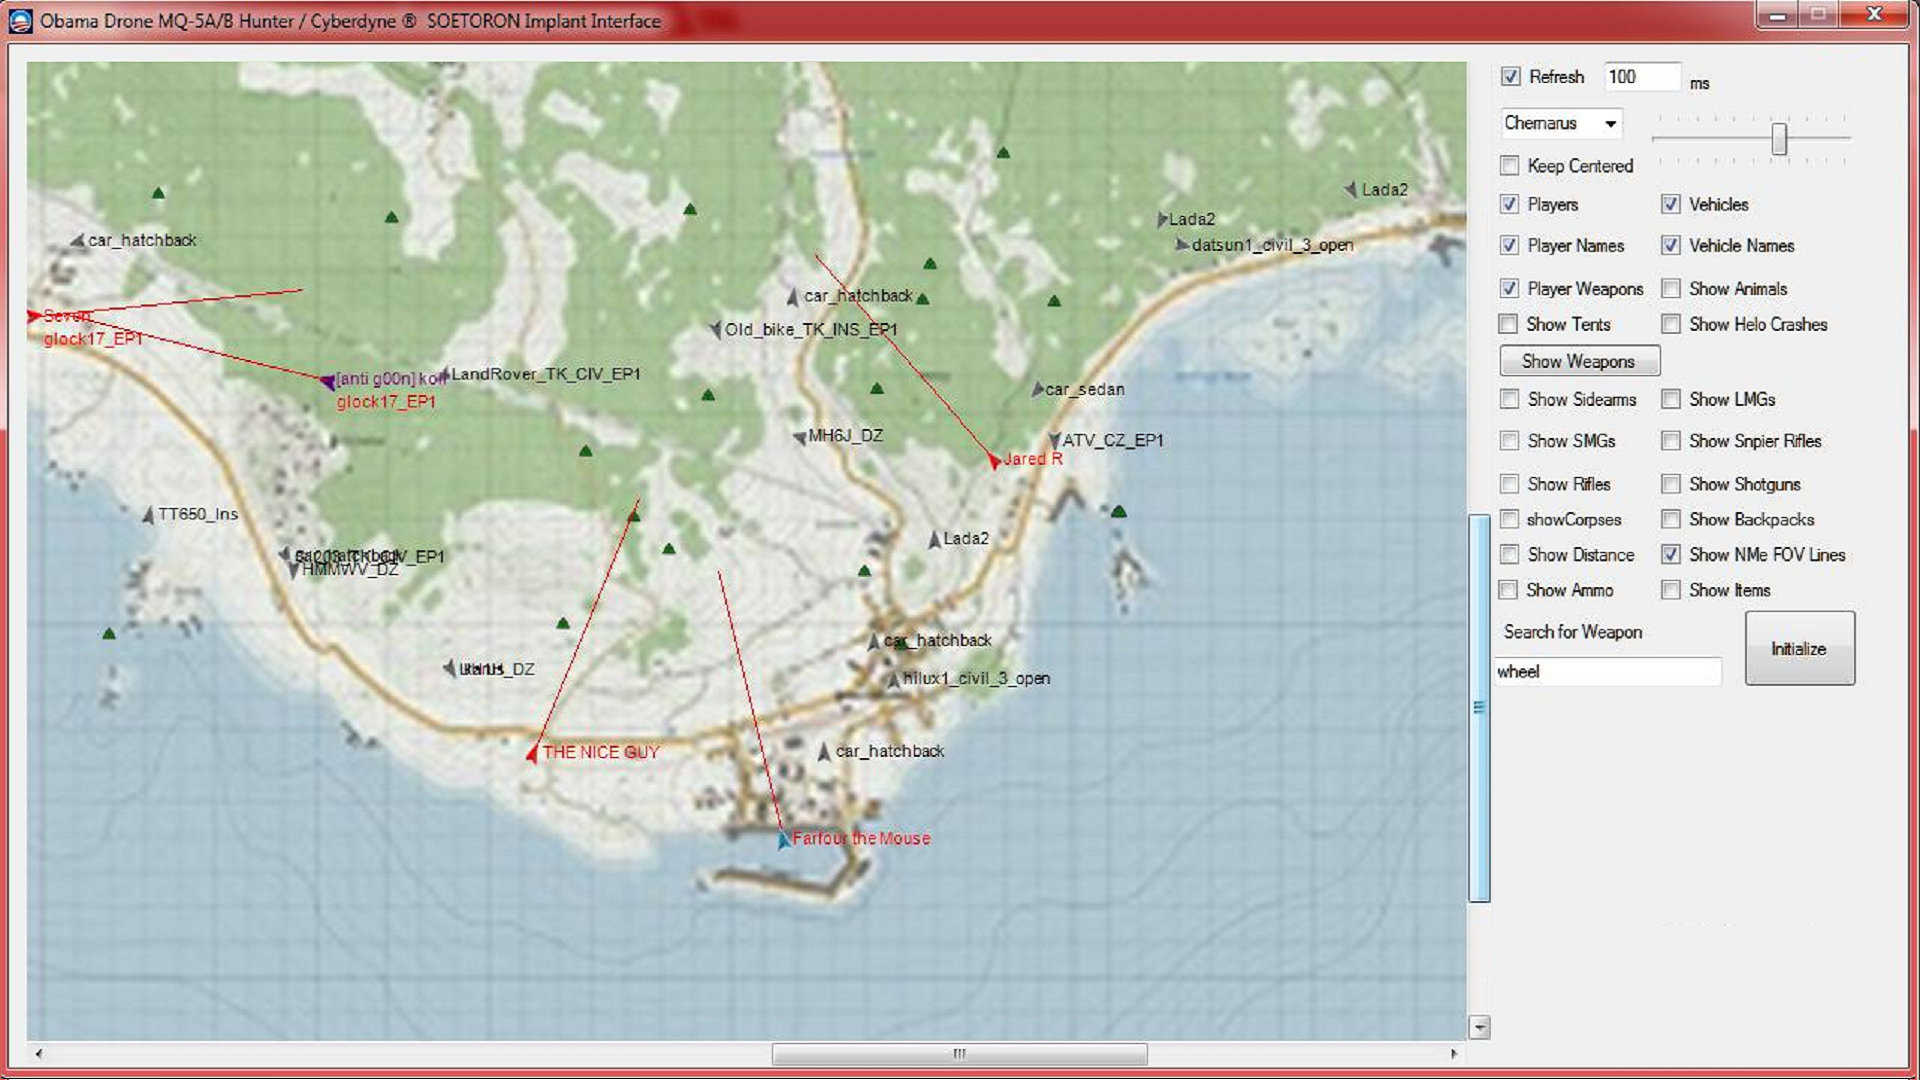Enable Show Tents checkbox
The width and height of the screenshot is (1920, 1080).
tap(1509, 324)
